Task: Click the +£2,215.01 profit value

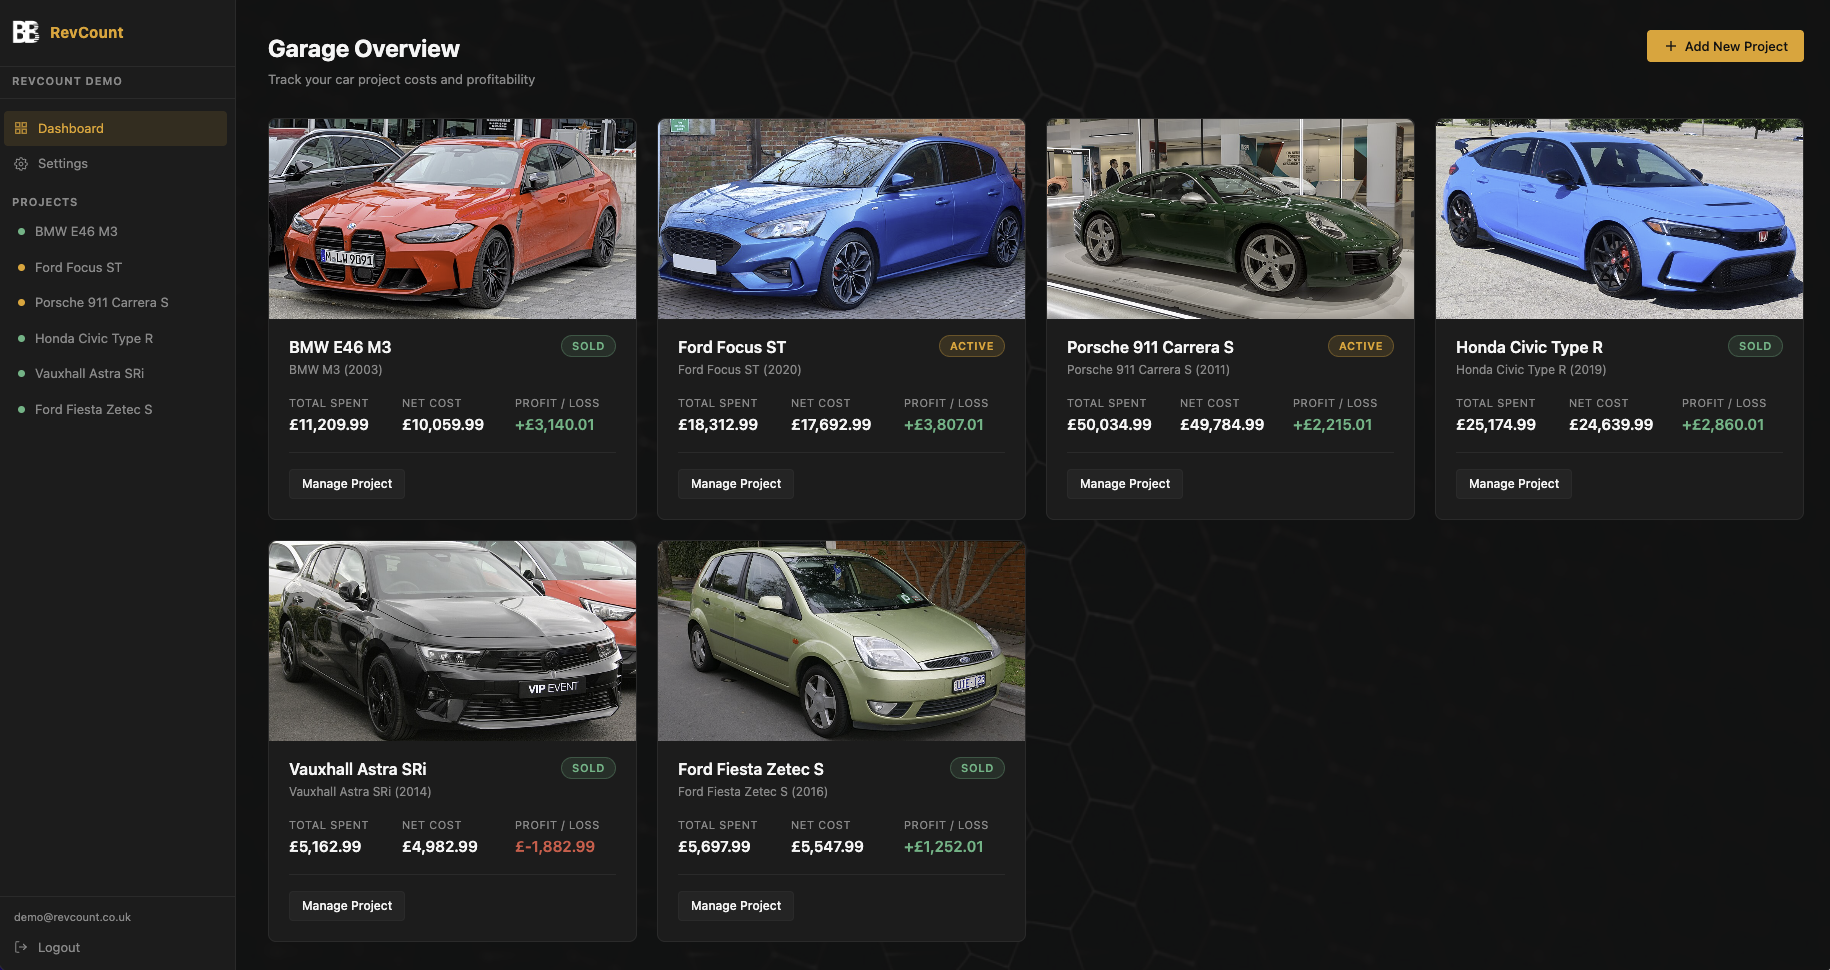Action: click(x=1333, y=425)
